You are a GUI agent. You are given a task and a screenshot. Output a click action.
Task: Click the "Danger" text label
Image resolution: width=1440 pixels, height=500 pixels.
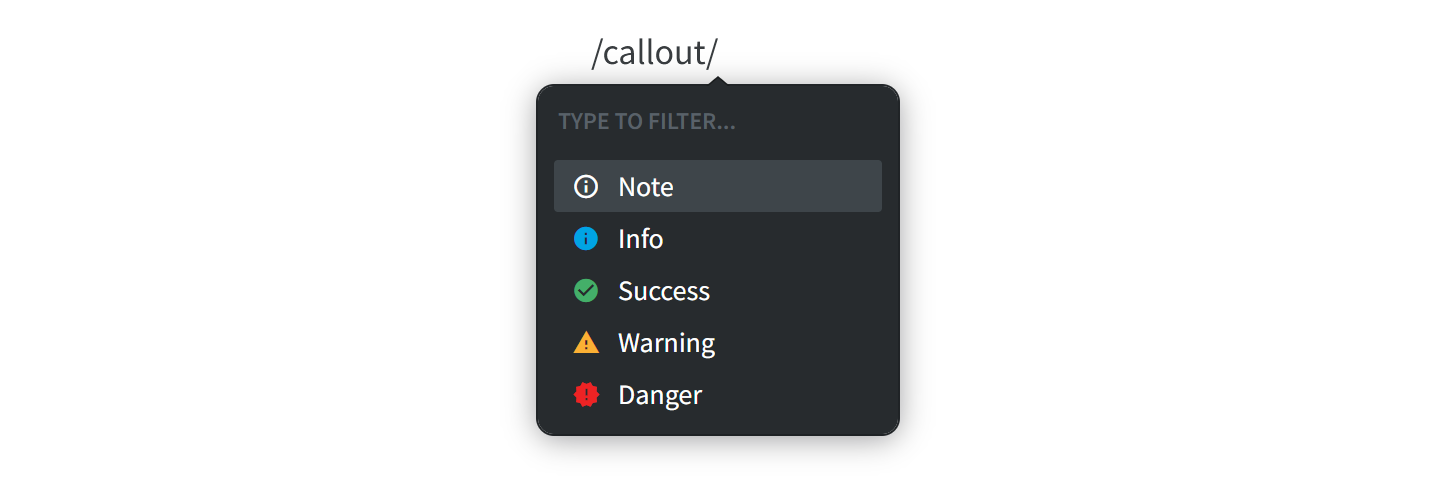pyautogui.click(x=660, y=394)
